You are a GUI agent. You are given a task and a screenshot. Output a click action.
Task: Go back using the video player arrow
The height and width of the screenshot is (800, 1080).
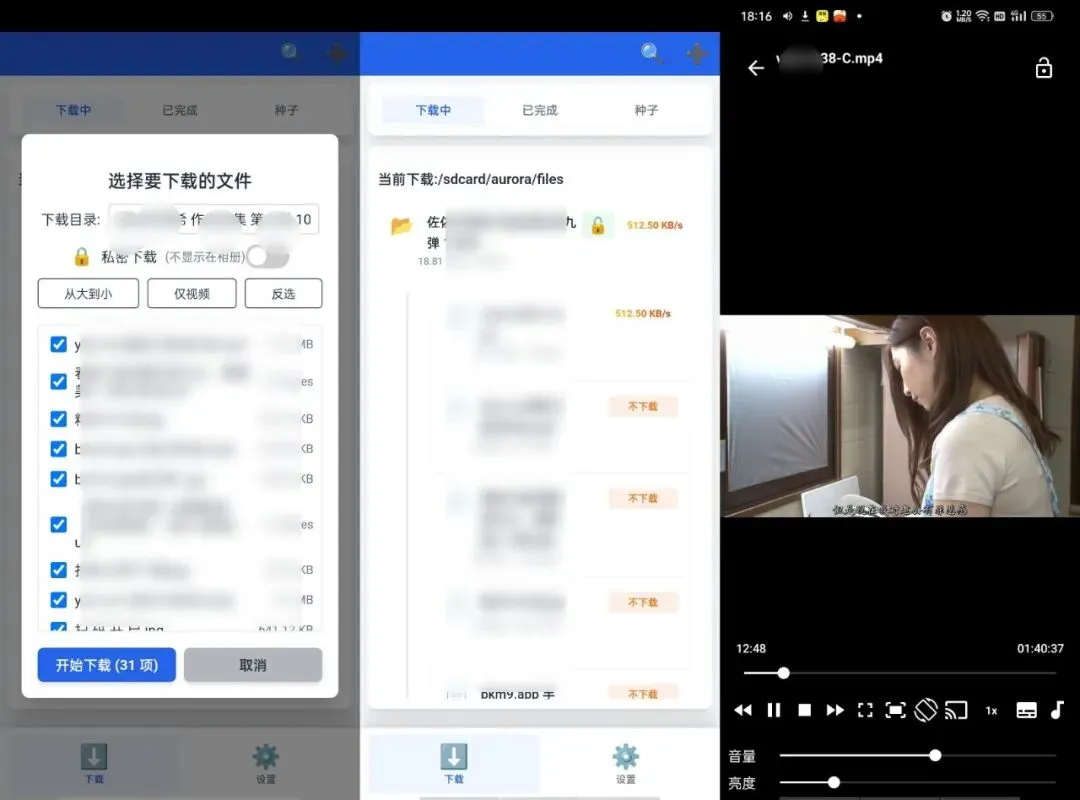click(756, 68)
